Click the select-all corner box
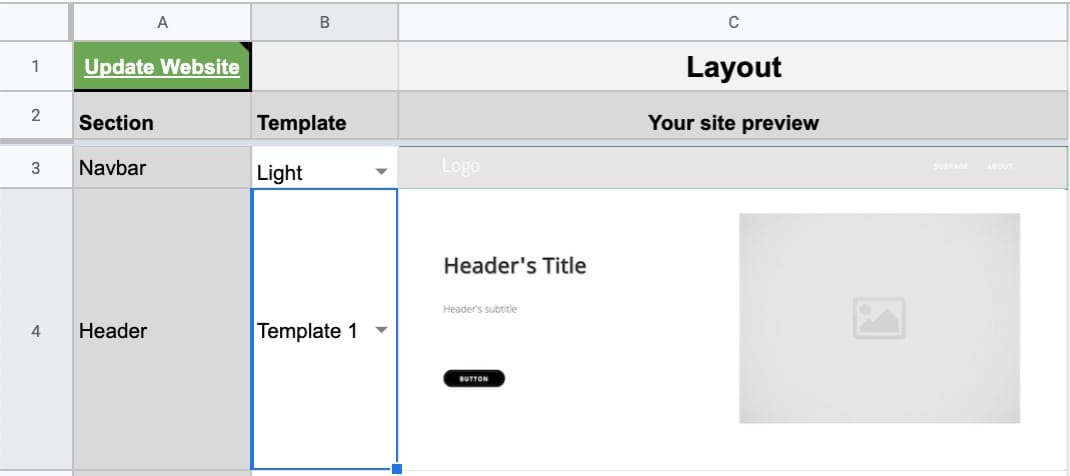Image resolution: width=1070 pixels, height=476 pixels. coord(36,22)
